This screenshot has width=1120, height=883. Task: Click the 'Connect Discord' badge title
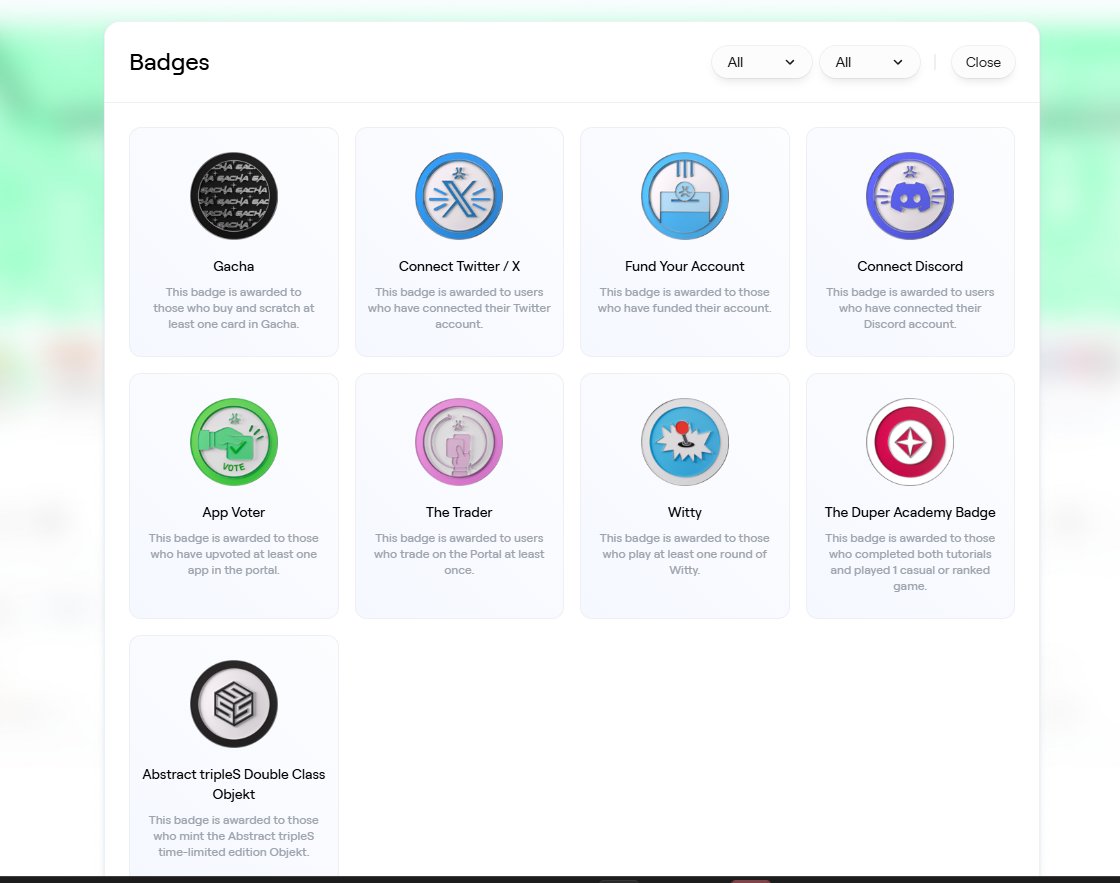(910, 266)
